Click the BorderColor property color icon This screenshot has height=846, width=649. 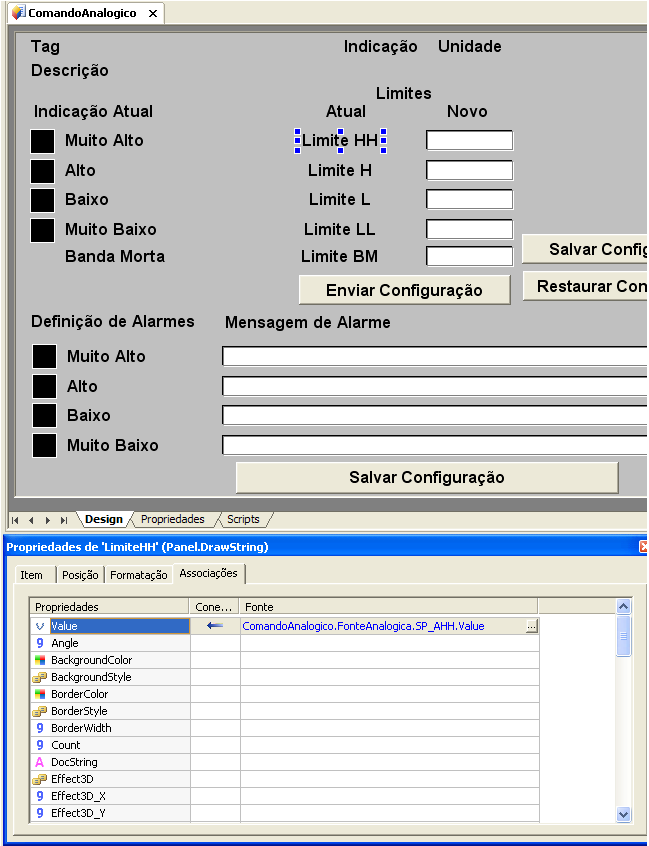39,694
